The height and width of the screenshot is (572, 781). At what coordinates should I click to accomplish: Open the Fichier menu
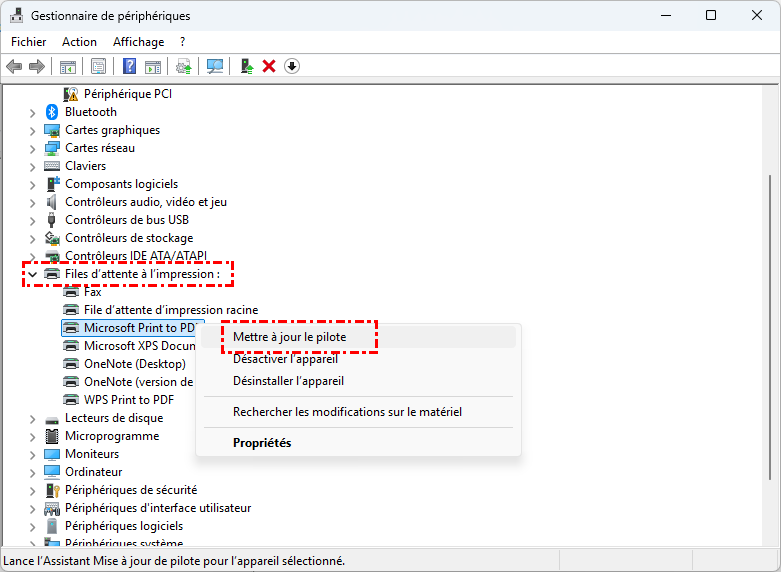pos(28,42)
